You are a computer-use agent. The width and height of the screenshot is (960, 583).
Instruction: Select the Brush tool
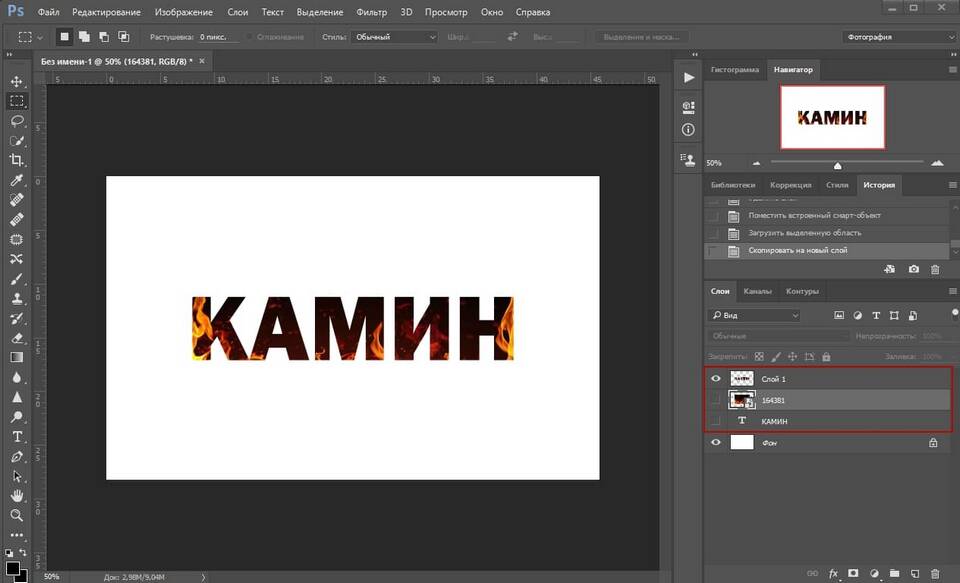(17, 279)
